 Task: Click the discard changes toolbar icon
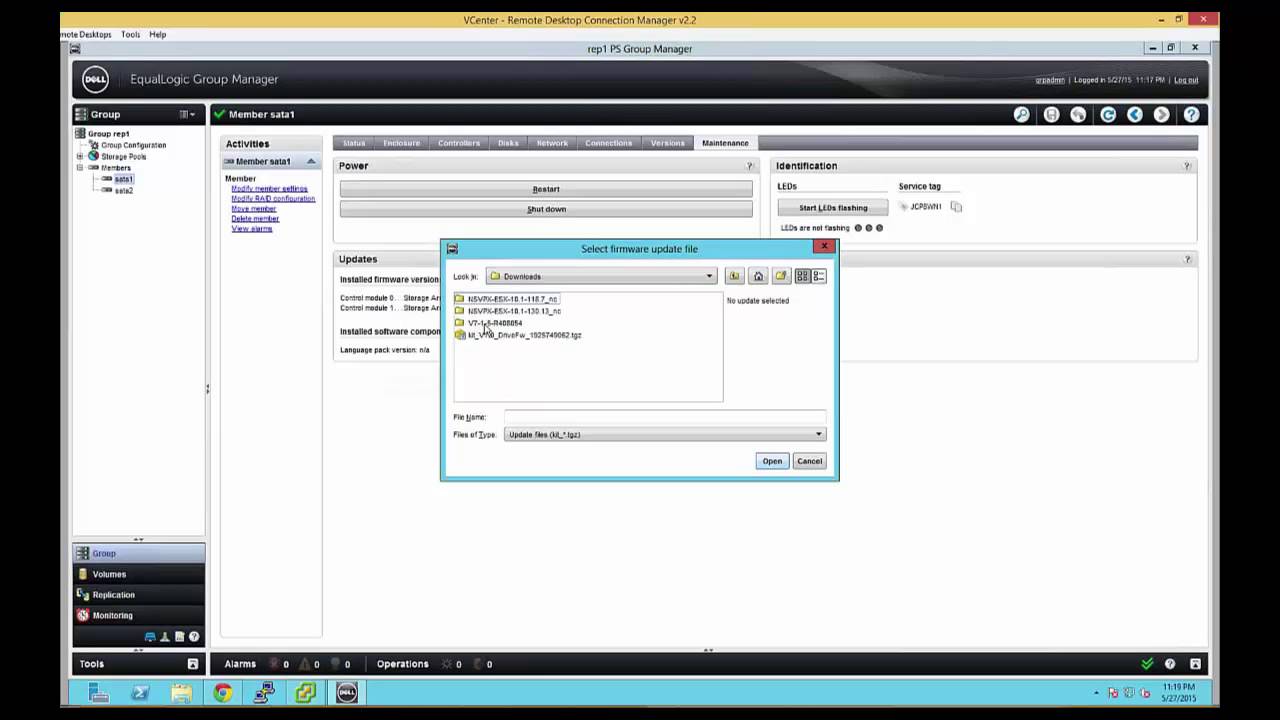pyautogui.click(x=1078, y=115)
